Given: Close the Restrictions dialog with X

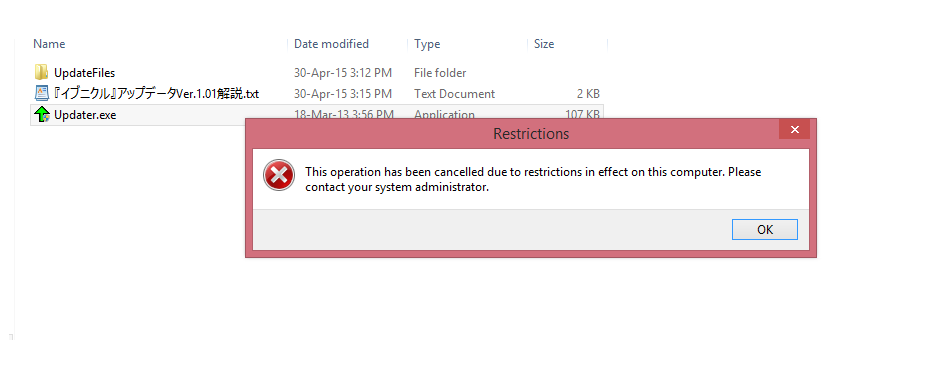Looking at the screenshot, I should 794,129.
